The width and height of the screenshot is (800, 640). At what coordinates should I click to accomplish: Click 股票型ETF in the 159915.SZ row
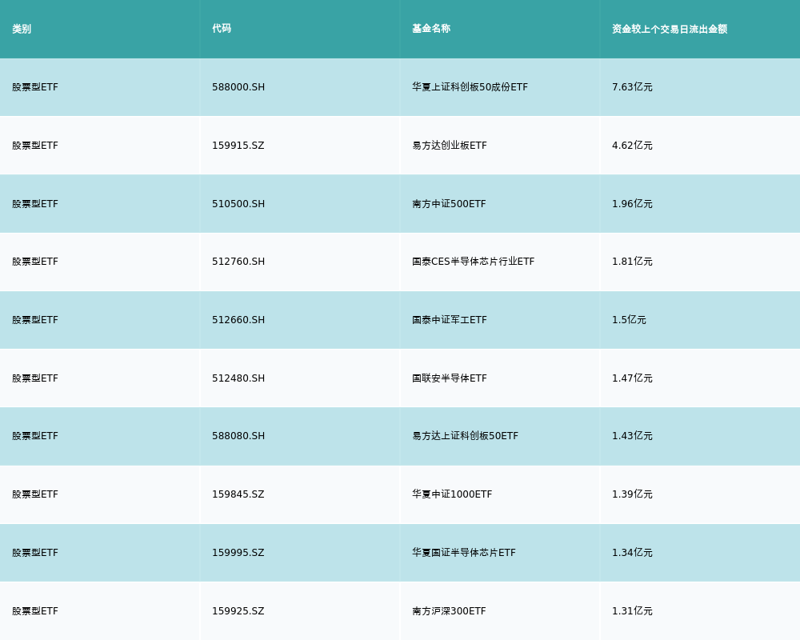coord(35,145)
